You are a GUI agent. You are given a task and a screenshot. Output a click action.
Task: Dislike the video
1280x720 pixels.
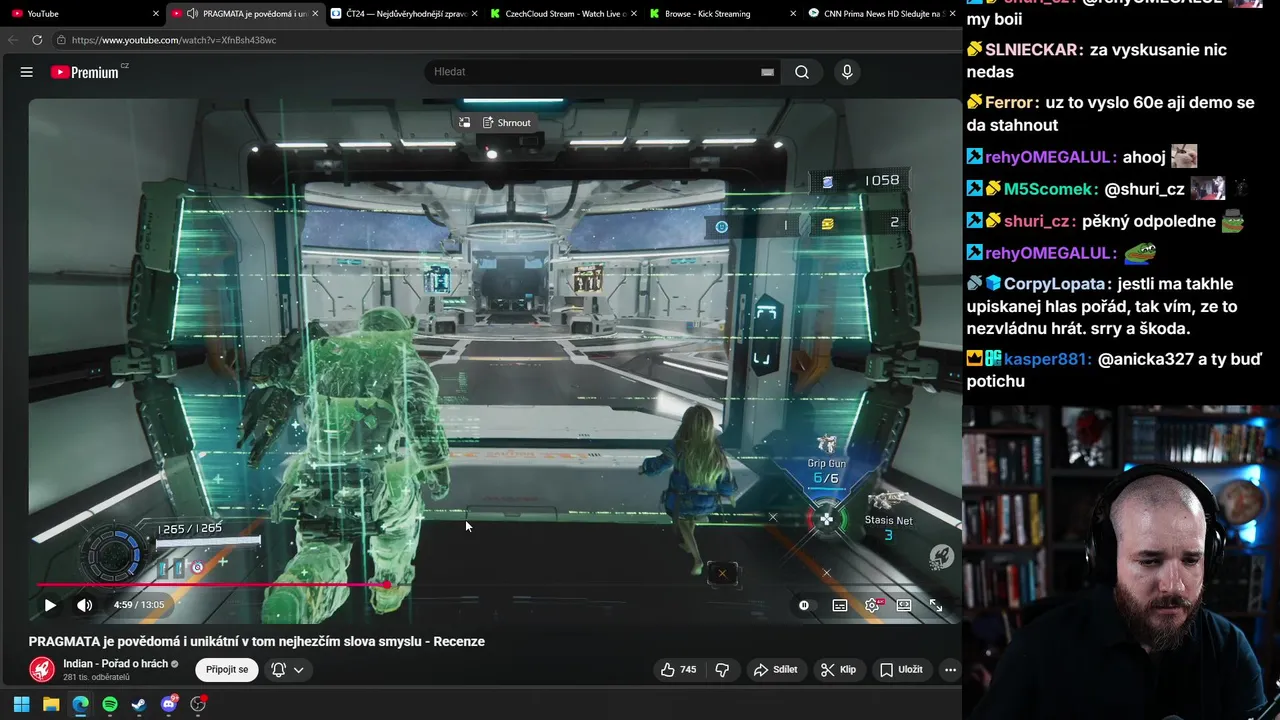[x=722, y=670]
